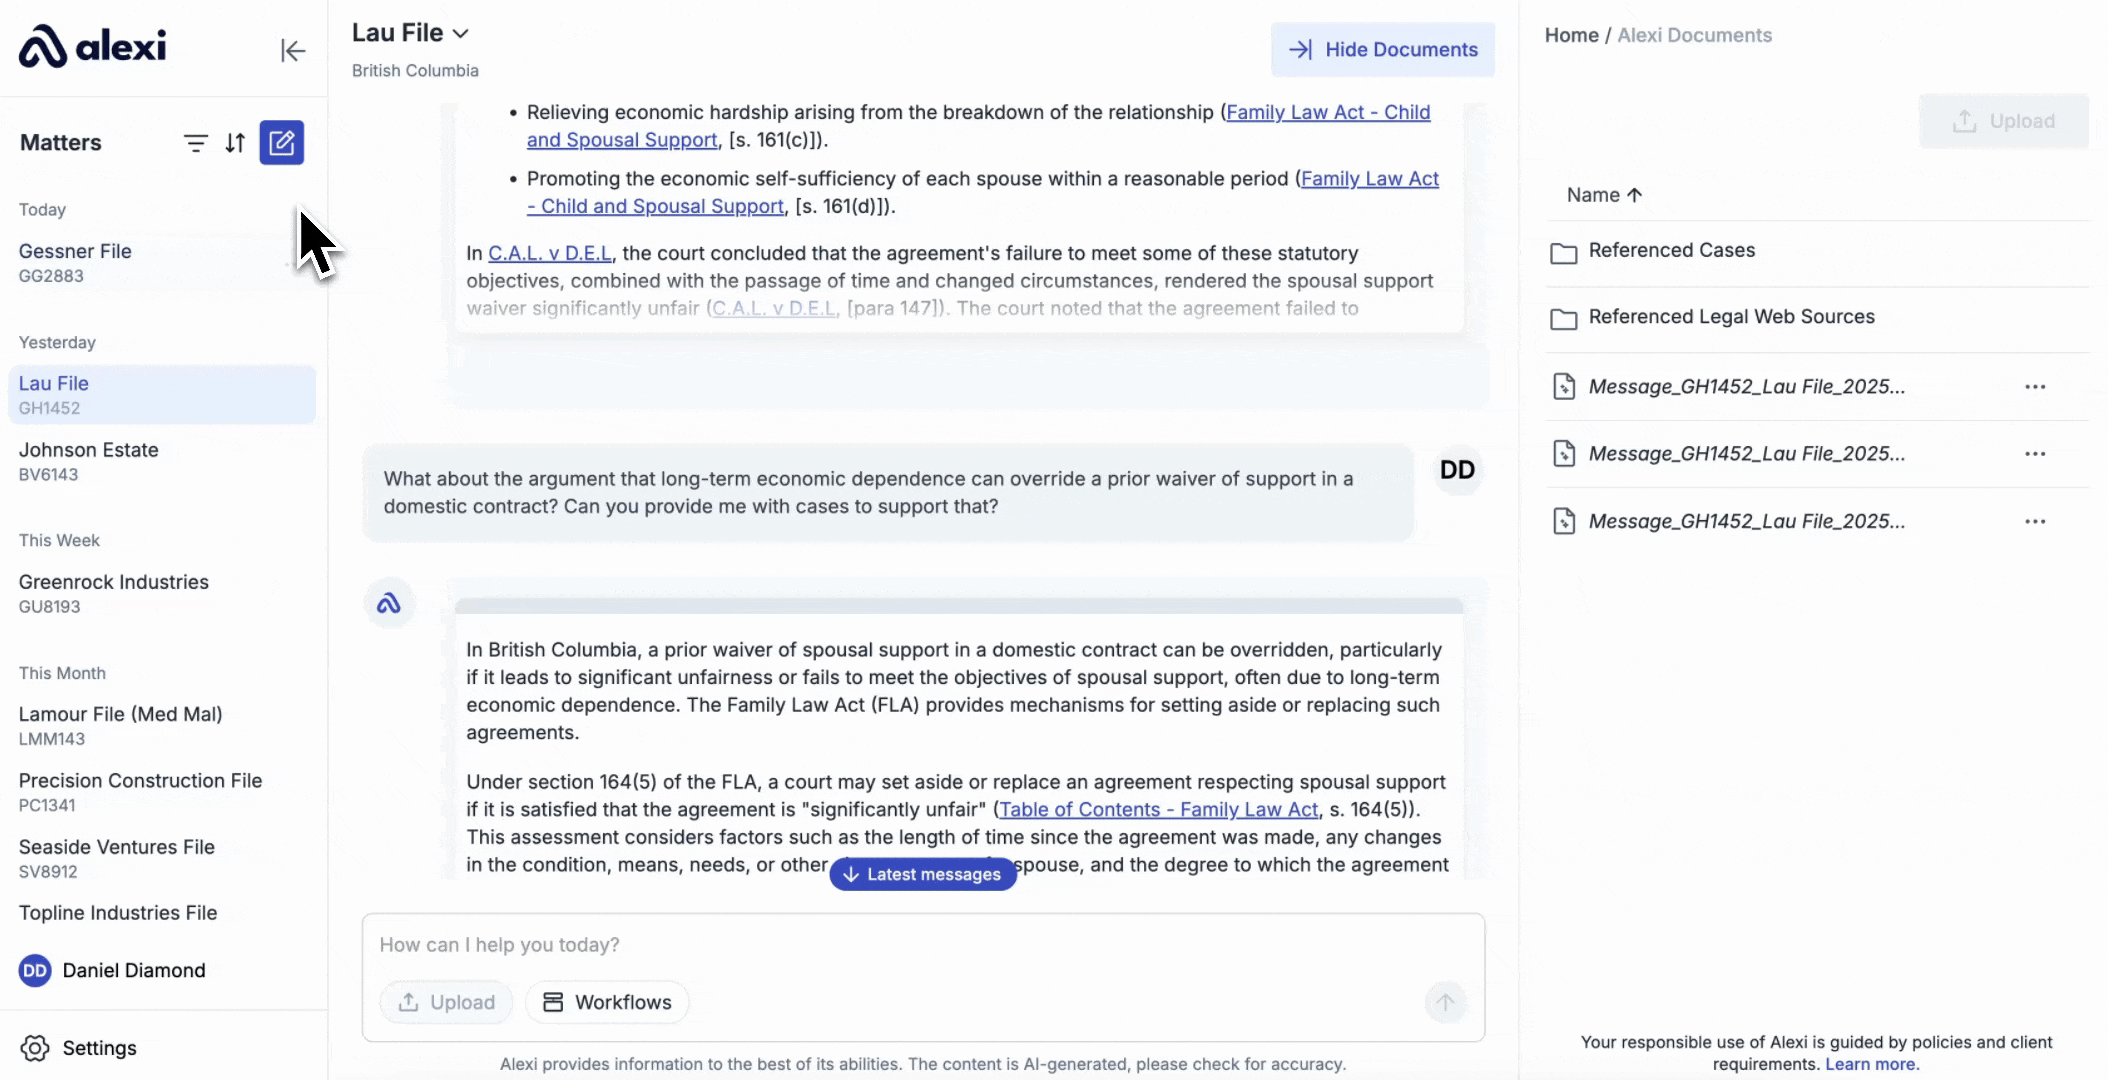
Task: Create a new matter with edit icon
Action: click(282, 143)
